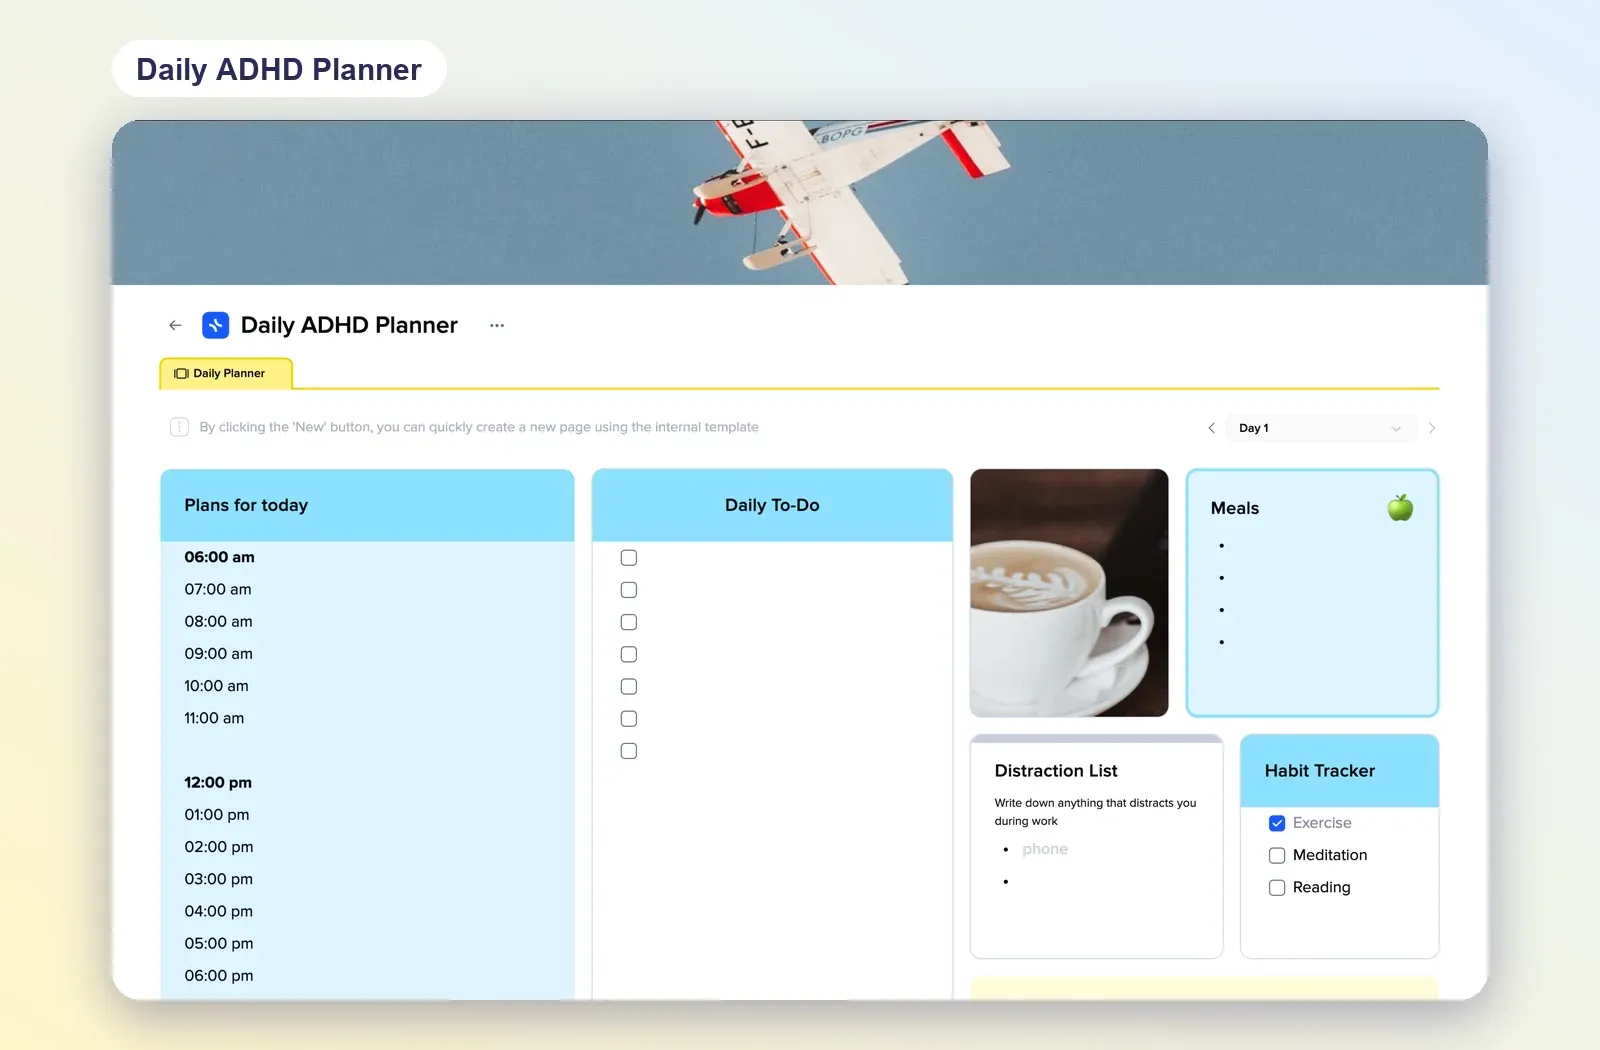
Task: Open the Day 1 dropdown
Action: click(x=1321, y=428)
